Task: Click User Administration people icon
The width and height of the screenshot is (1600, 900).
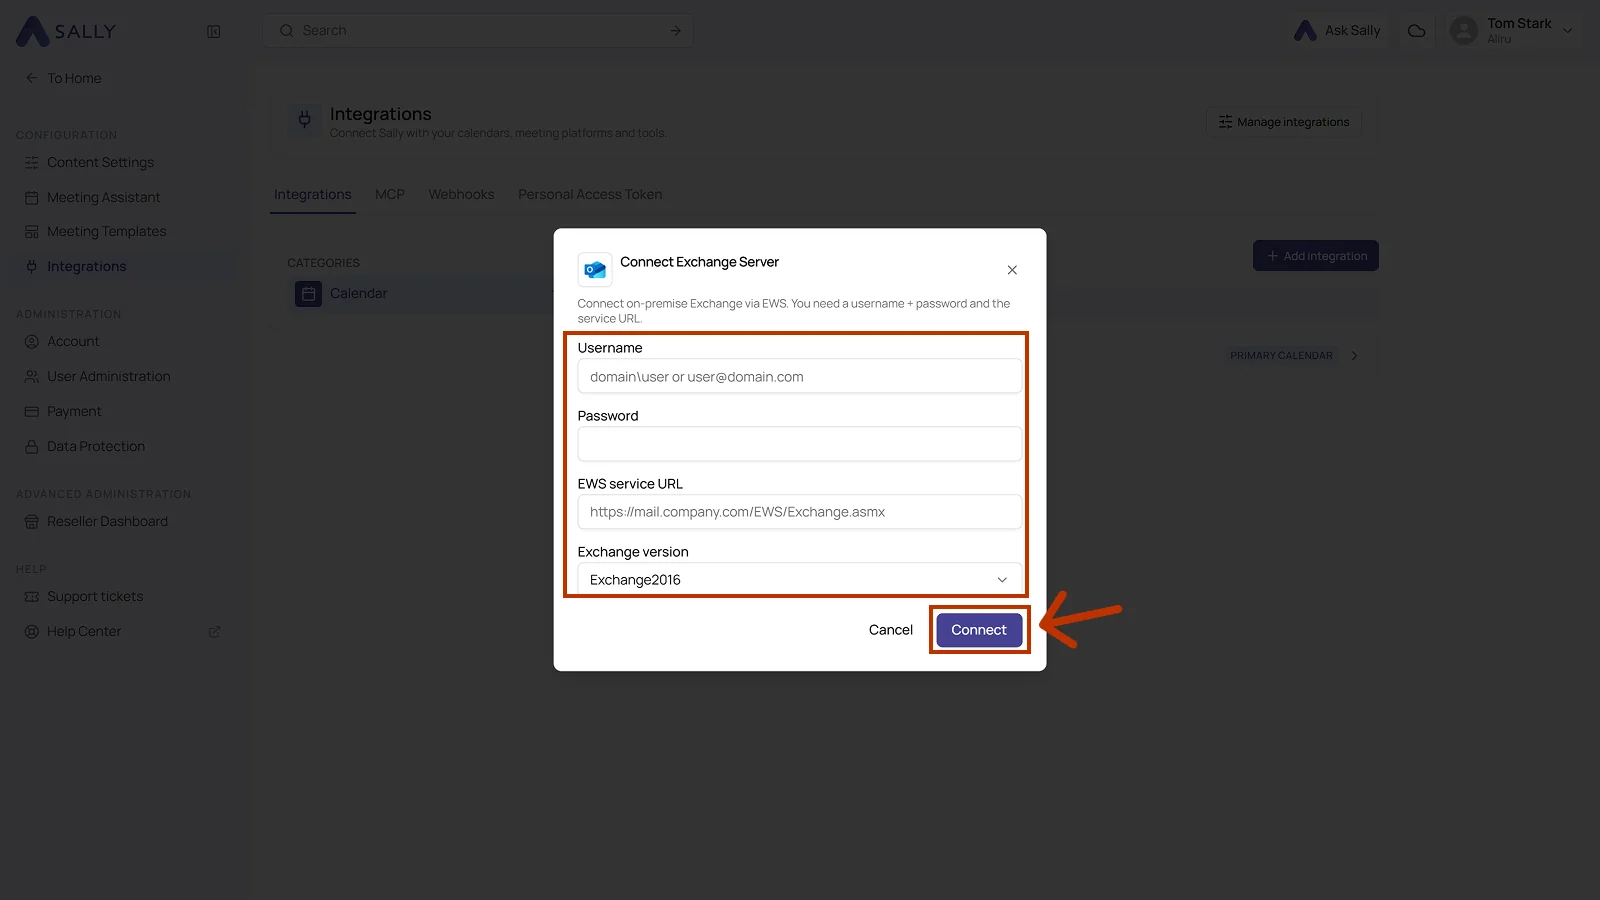Action: (x=32, y=376)
